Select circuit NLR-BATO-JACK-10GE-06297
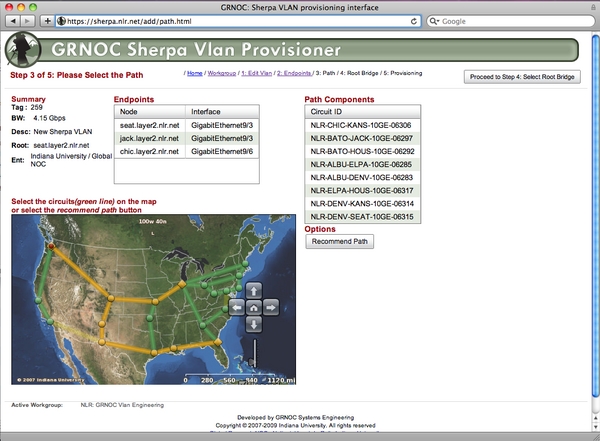 tap(362, 138)
